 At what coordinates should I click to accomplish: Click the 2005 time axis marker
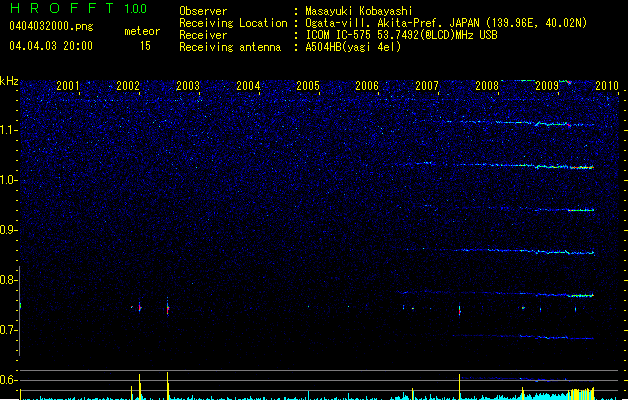click(x=308, y=86)
